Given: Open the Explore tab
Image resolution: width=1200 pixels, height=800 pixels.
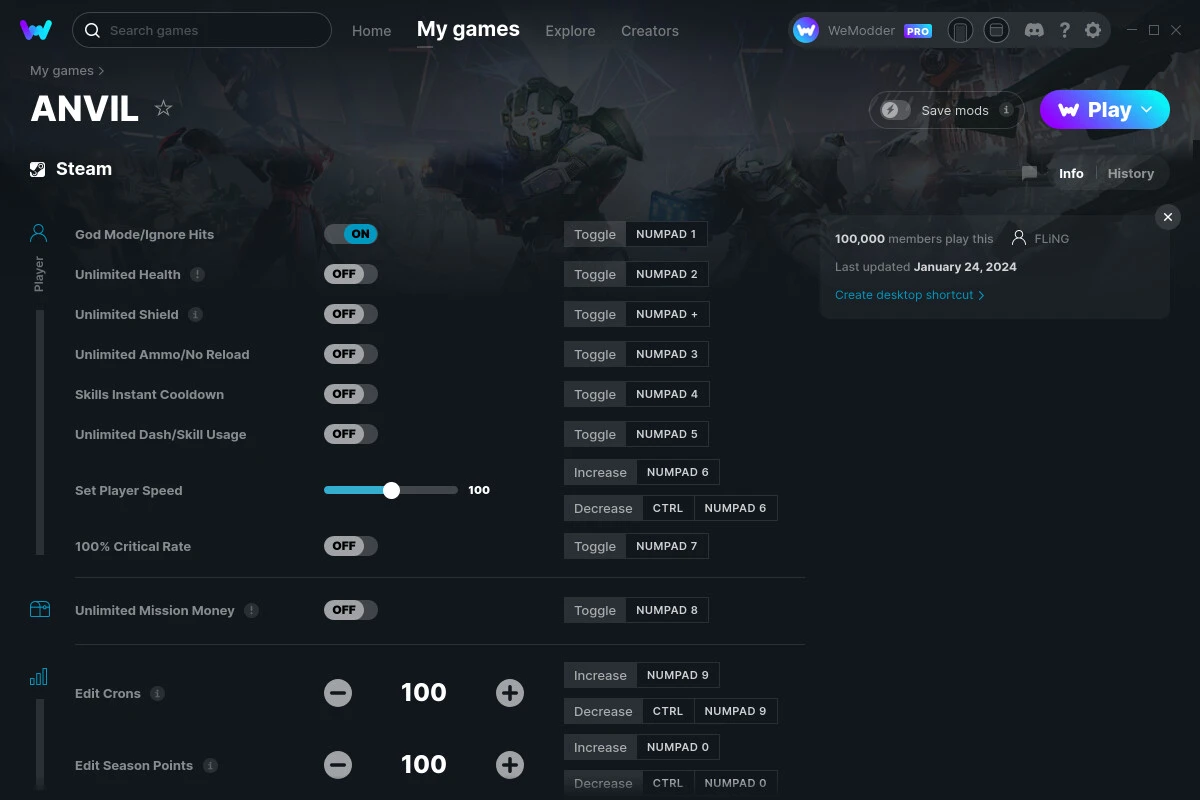Looking at the screenshot, I should click(x=570, y=31).
